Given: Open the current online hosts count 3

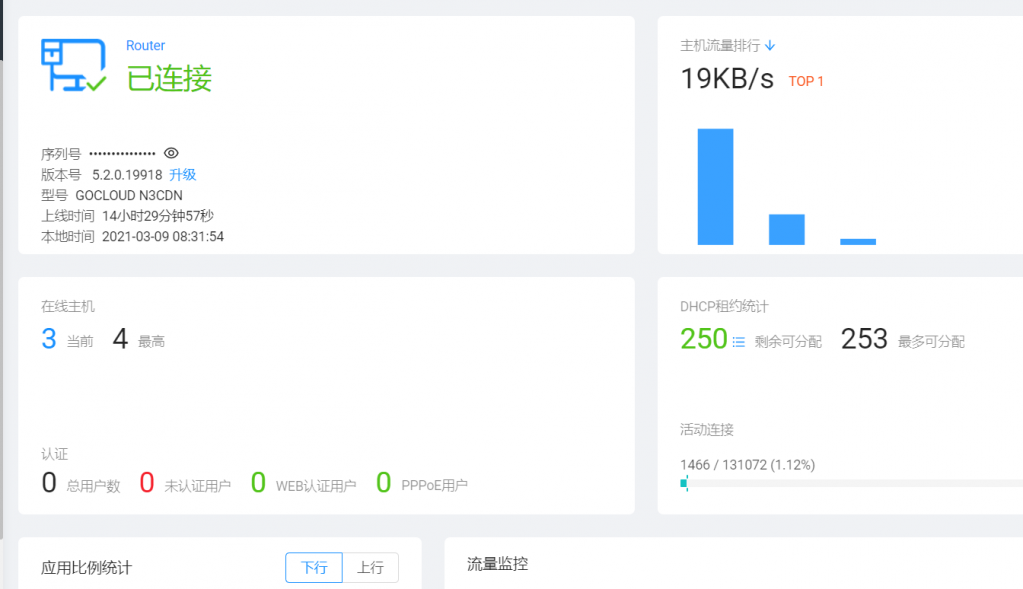Looking at the screenshot, I should point(49,339).
